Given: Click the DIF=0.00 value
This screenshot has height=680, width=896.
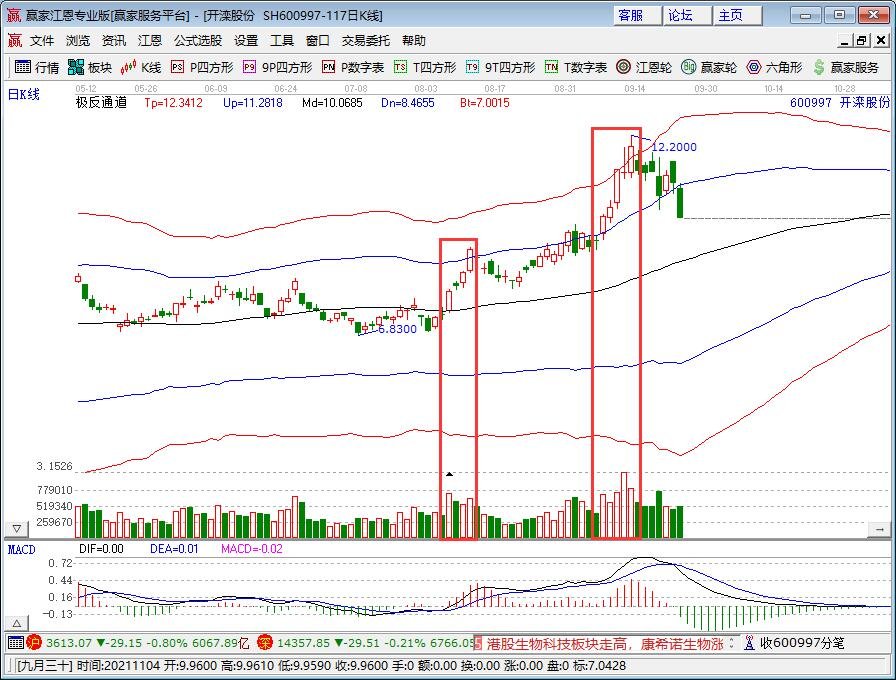Looking at the screenshot, I should (101, 549).
